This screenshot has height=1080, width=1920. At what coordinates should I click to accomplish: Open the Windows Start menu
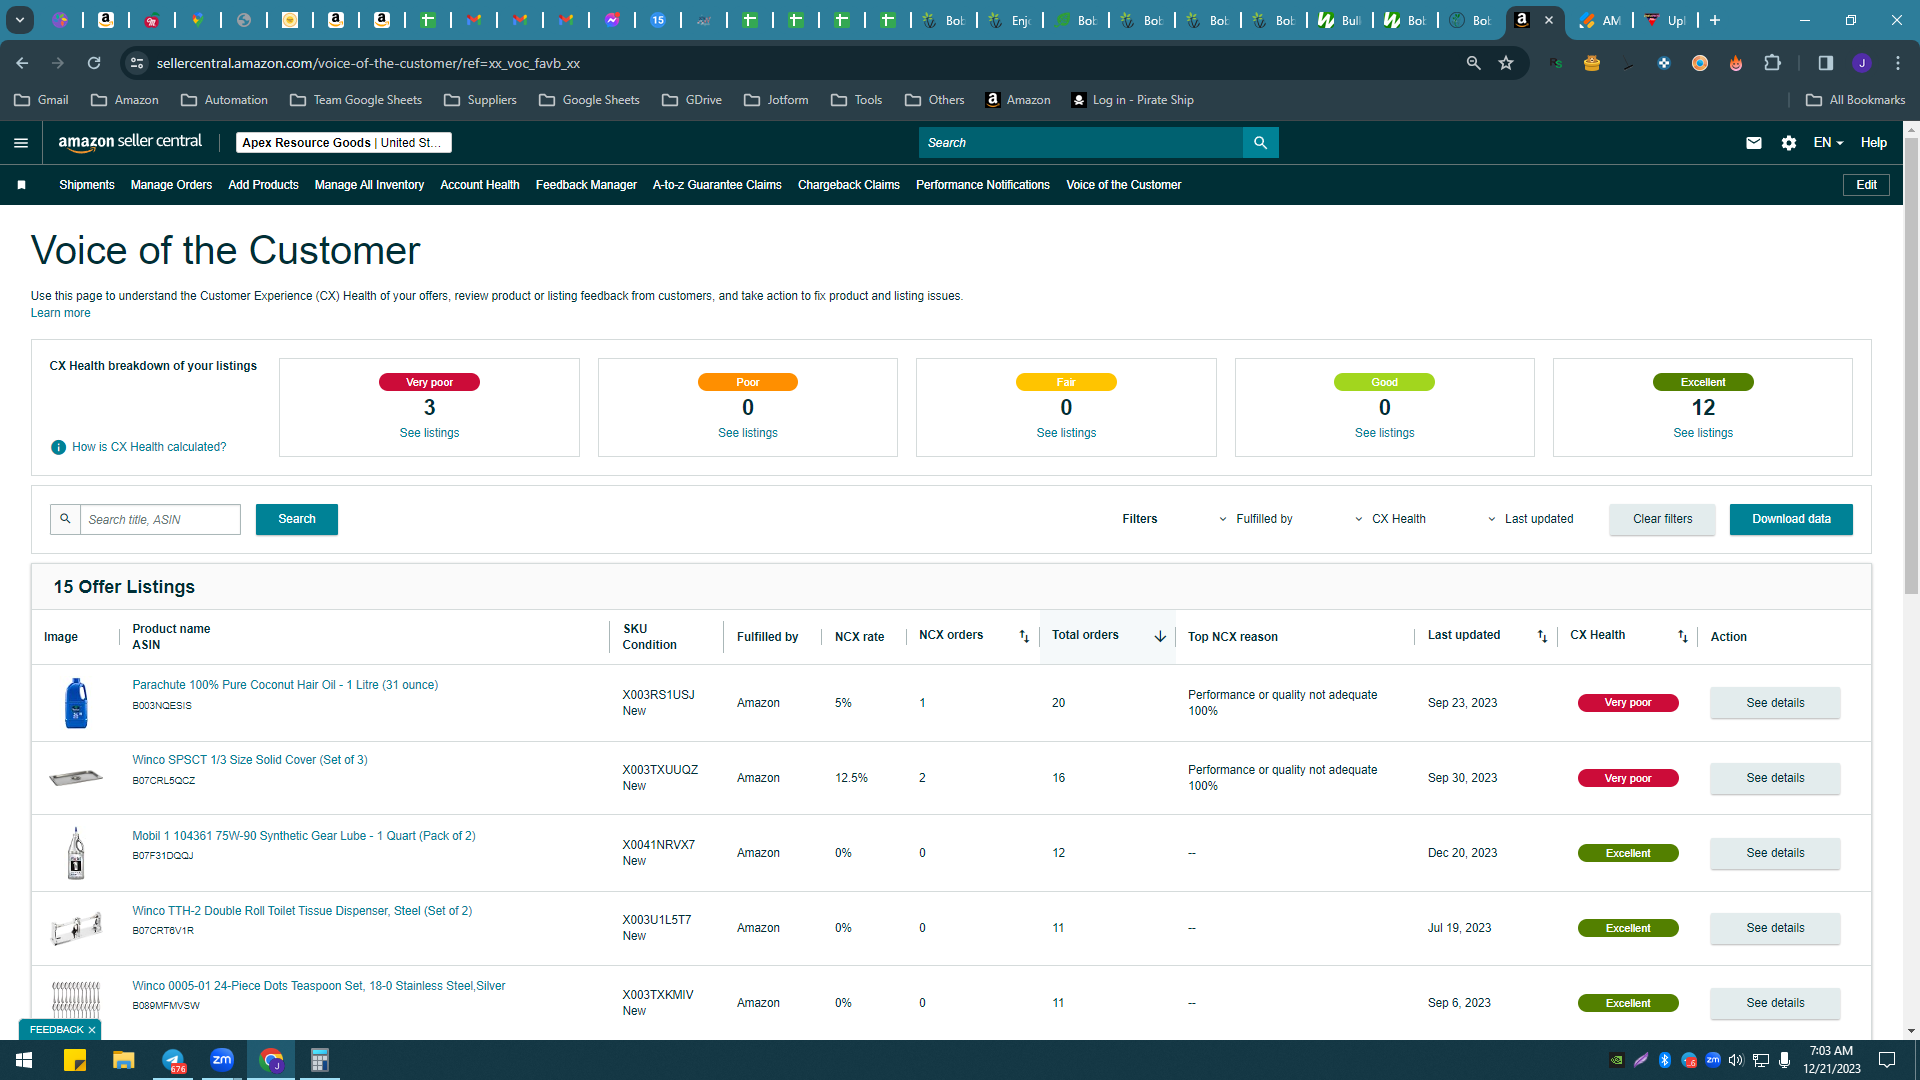(x=24, y=1060)
